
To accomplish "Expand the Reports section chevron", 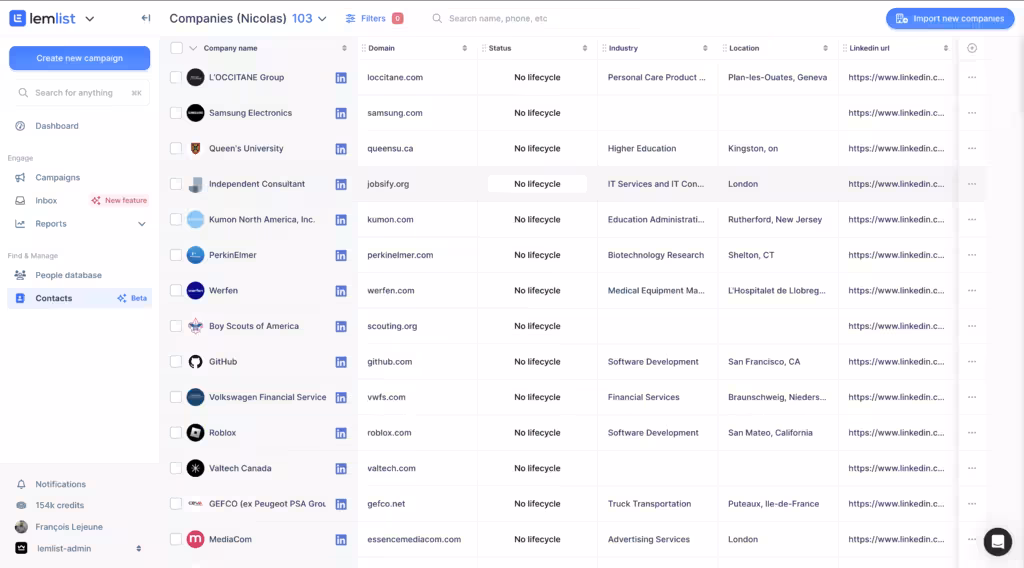I will click(142, 224).
